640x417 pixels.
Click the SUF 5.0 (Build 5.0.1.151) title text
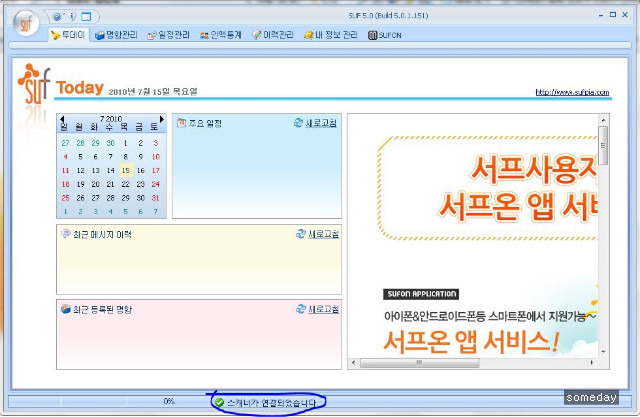point(388,16)
